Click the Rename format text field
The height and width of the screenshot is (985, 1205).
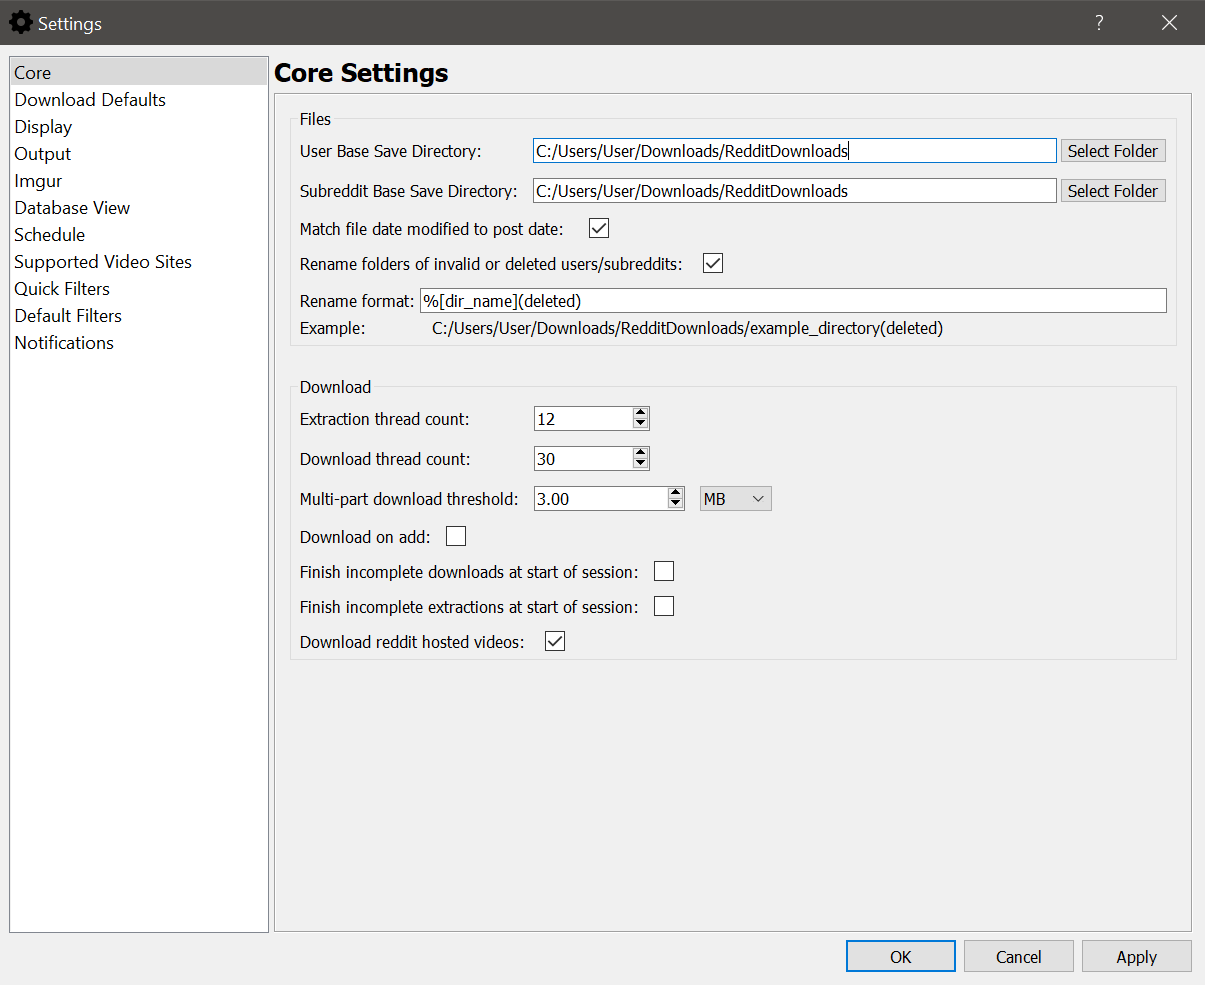tap(792, 301)
